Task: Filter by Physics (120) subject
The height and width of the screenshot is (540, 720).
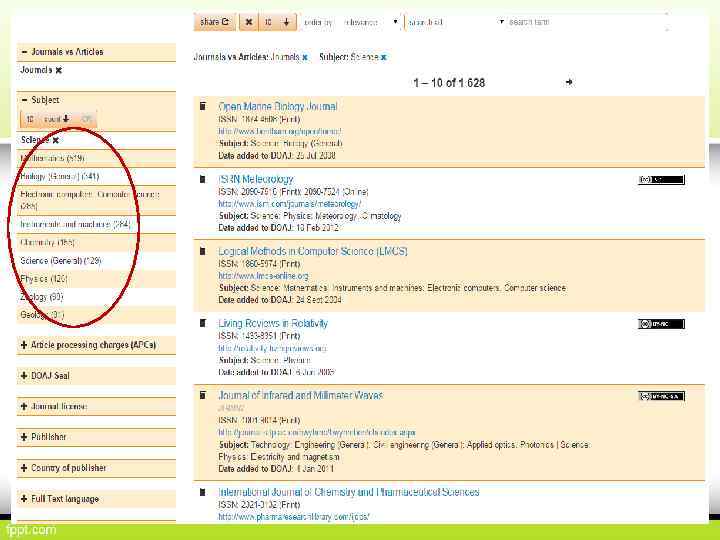Action: tap(44, 279)
